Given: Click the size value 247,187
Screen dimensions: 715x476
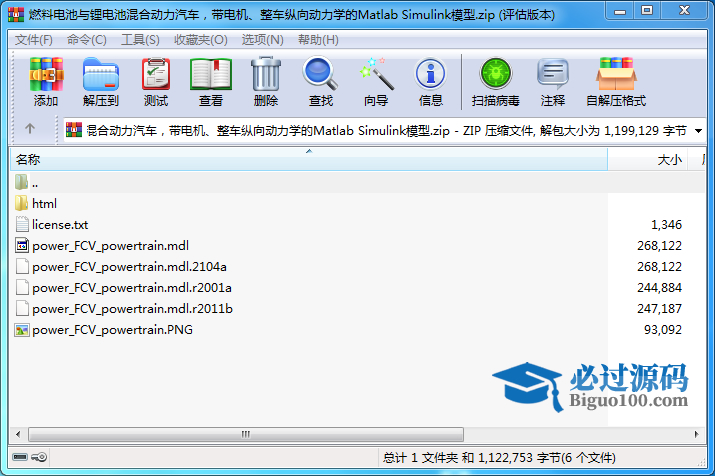Looking at the screenshot, I should [x=659, y=309].
